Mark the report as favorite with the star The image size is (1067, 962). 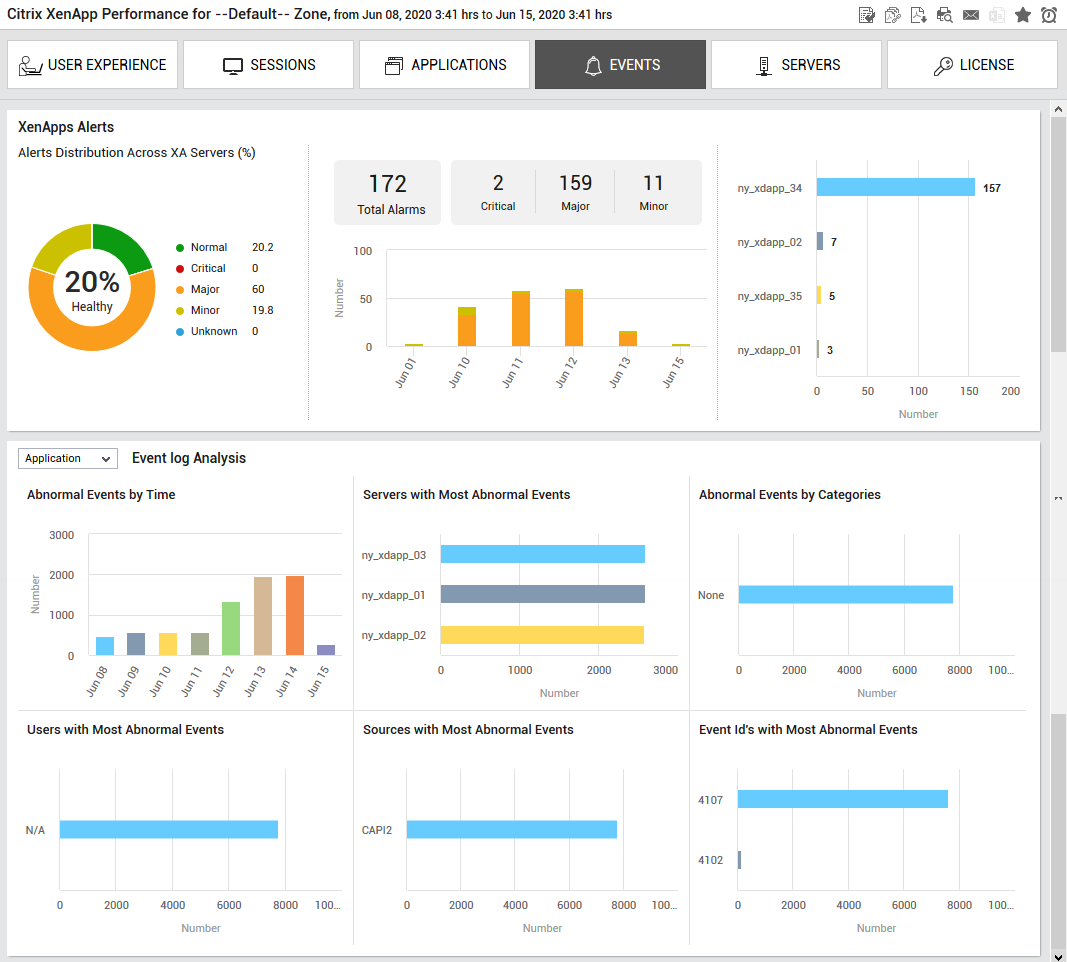pyautogui.click(x=1023, y=15)
